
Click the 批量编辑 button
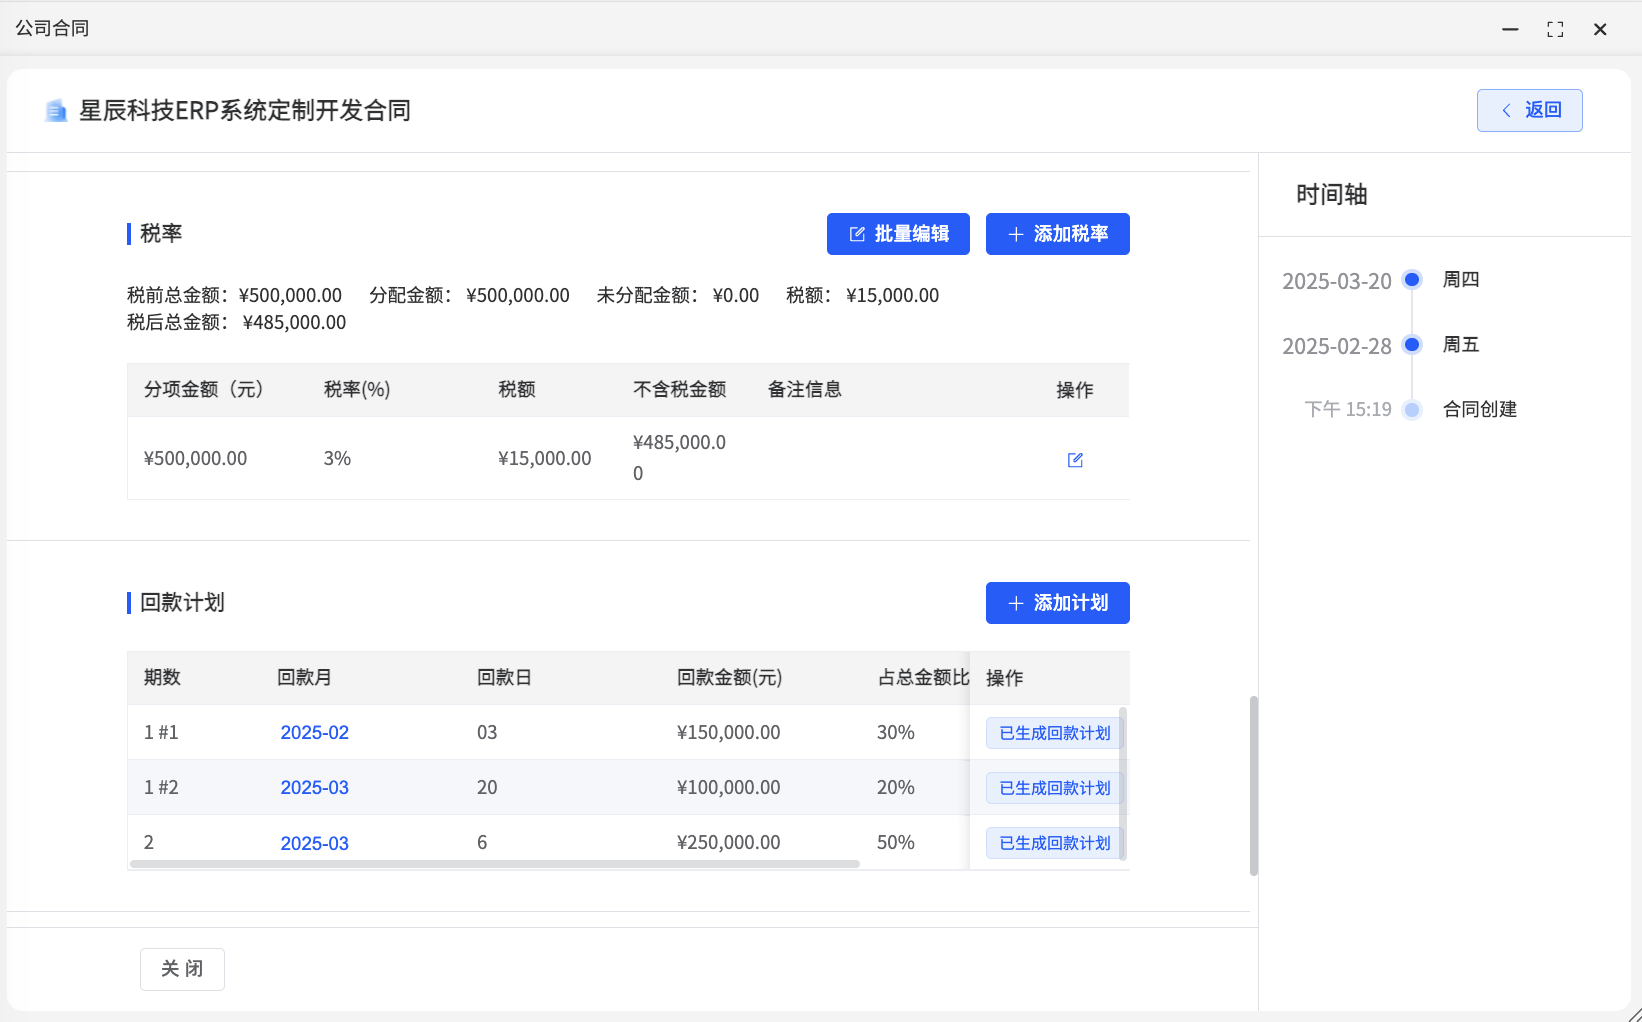pos(898,234)
